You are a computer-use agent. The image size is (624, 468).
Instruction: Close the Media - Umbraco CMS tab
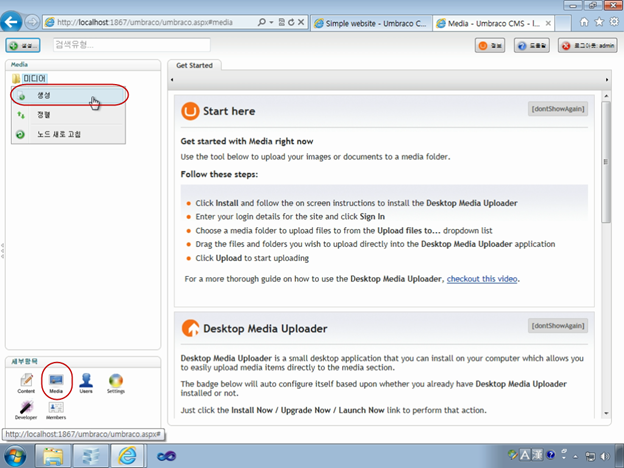click(x=548, y=23)
